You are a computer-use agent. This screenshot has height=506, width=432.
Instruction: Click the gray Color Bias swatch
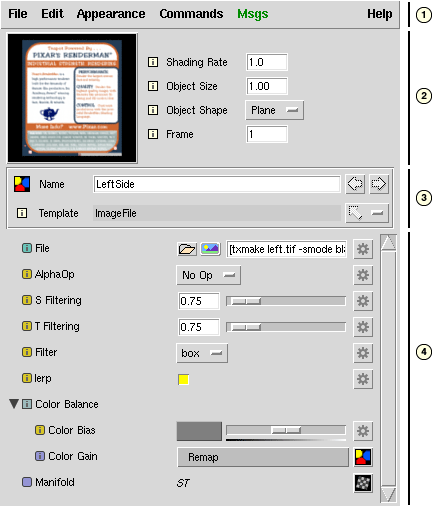pos(199,431)
